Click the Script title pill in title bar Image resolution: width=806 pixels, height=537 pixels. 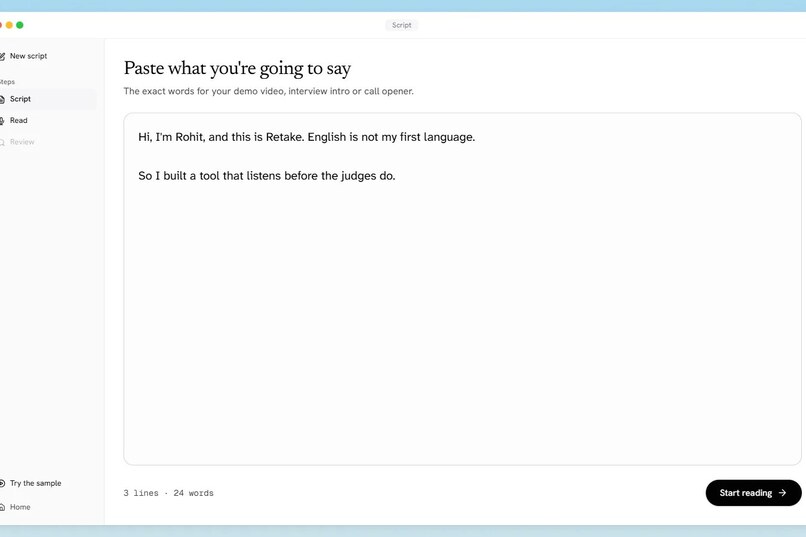pos(401,25)
